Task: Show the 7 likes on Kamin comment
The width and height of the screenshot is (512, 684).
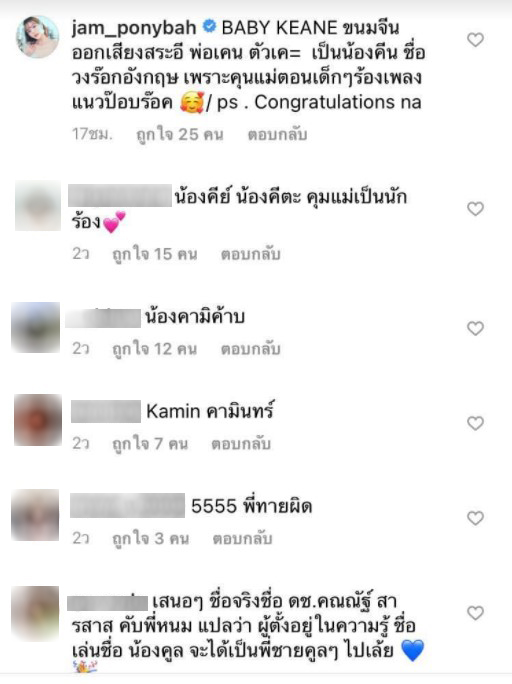Action: (x=150, y=444)
